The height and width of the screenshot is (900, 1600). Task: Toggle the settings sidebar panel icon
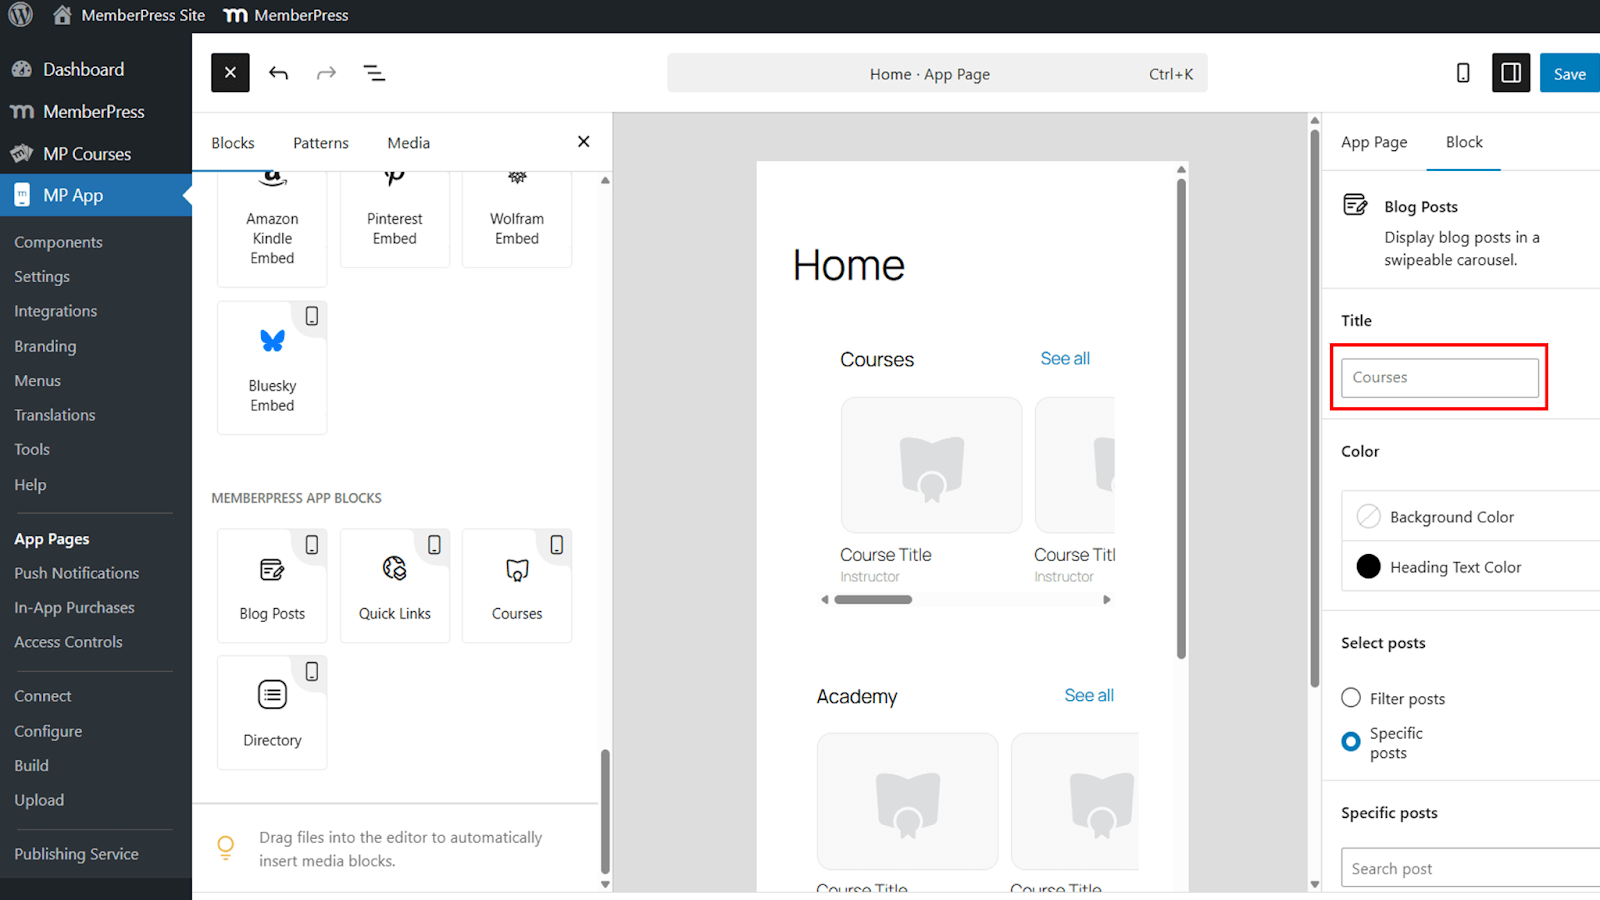point(1510,73)
